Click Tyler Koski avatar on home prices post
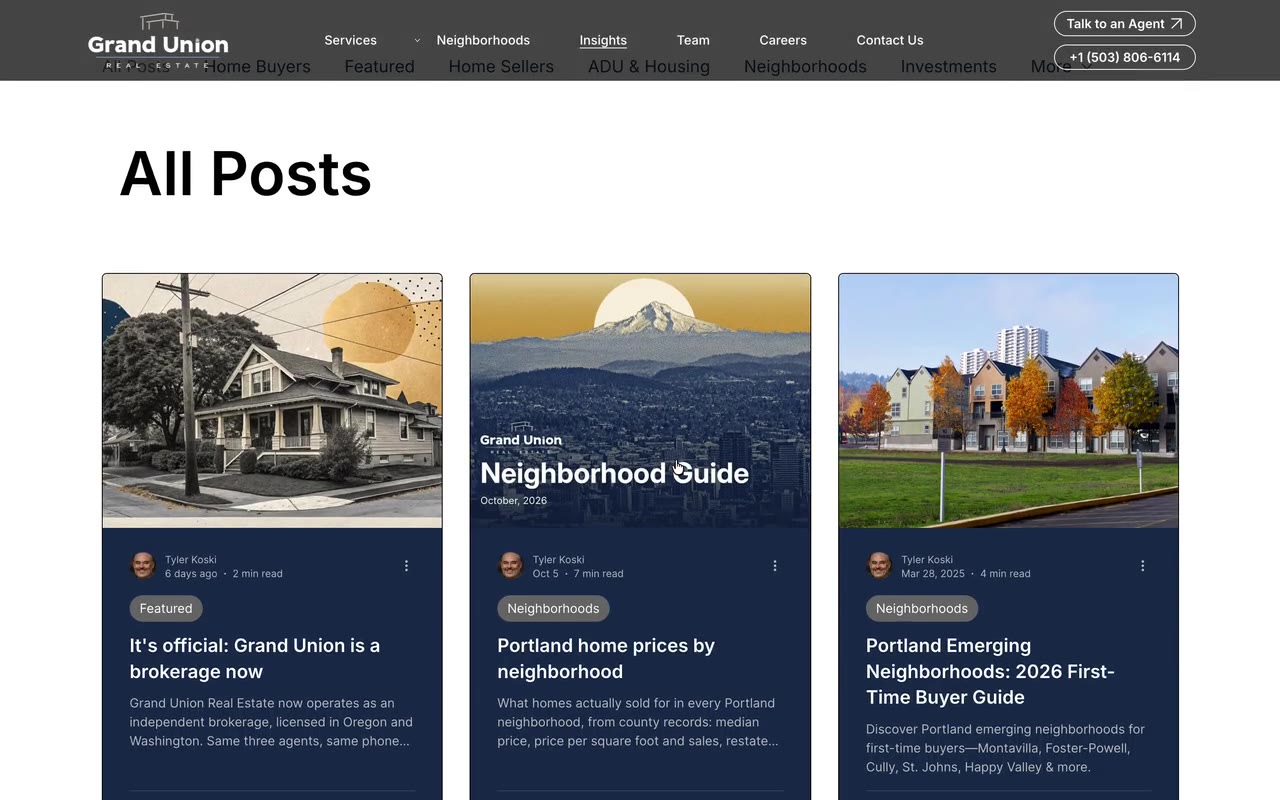 pos(511,566)
